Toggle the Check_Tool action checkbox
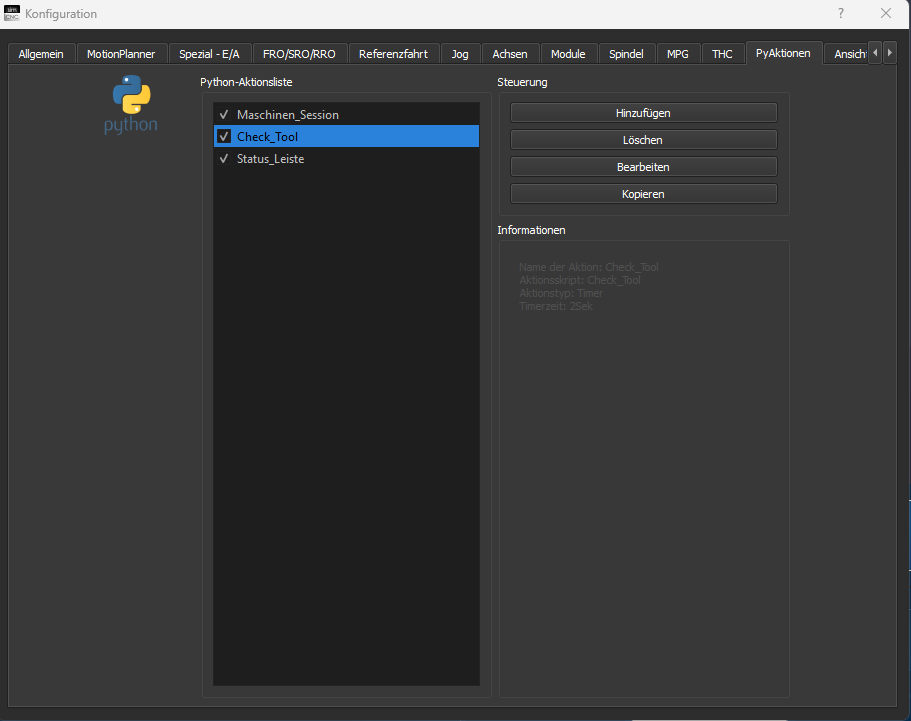The width and height of the screenshot is (911, 721). point(224,137)
